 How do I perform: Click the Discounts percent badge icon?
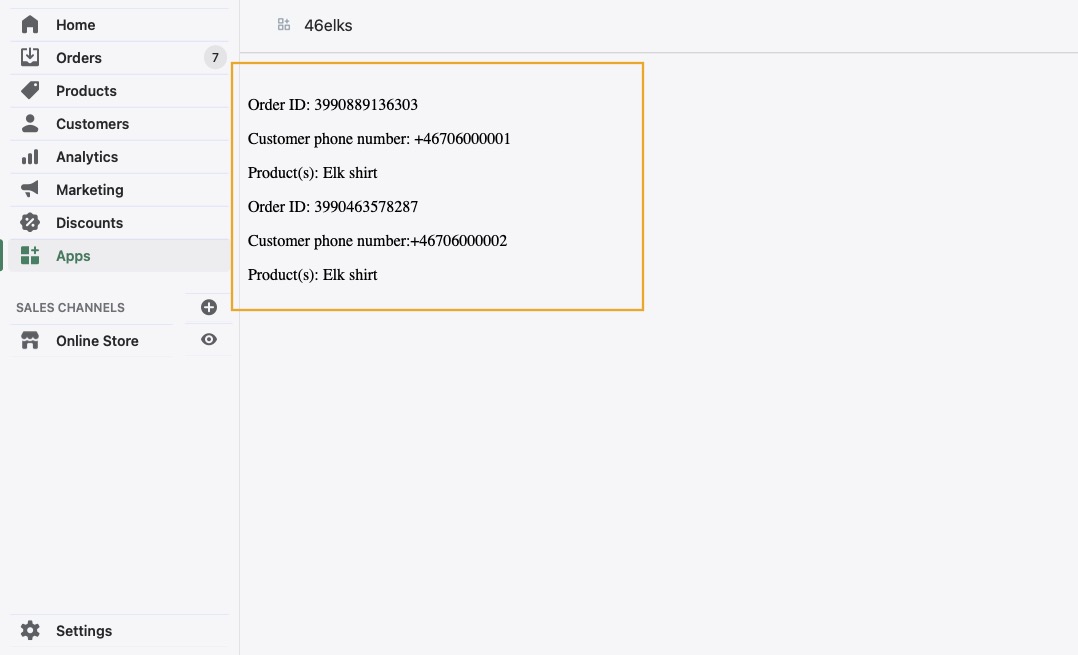click(x=30, y=223)
